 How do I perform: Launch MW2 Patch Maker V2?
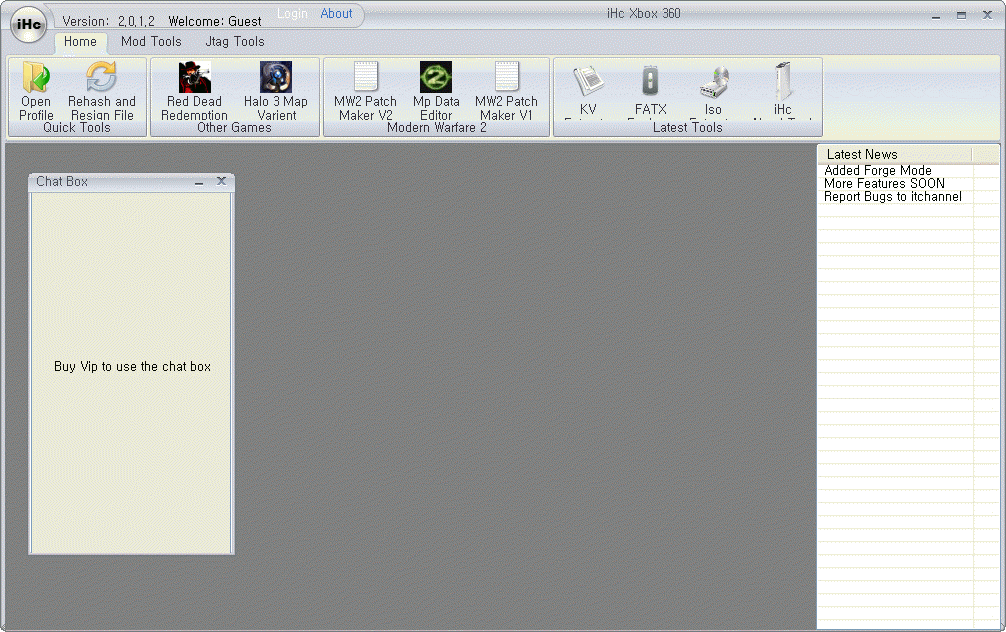tap(366, 90)
